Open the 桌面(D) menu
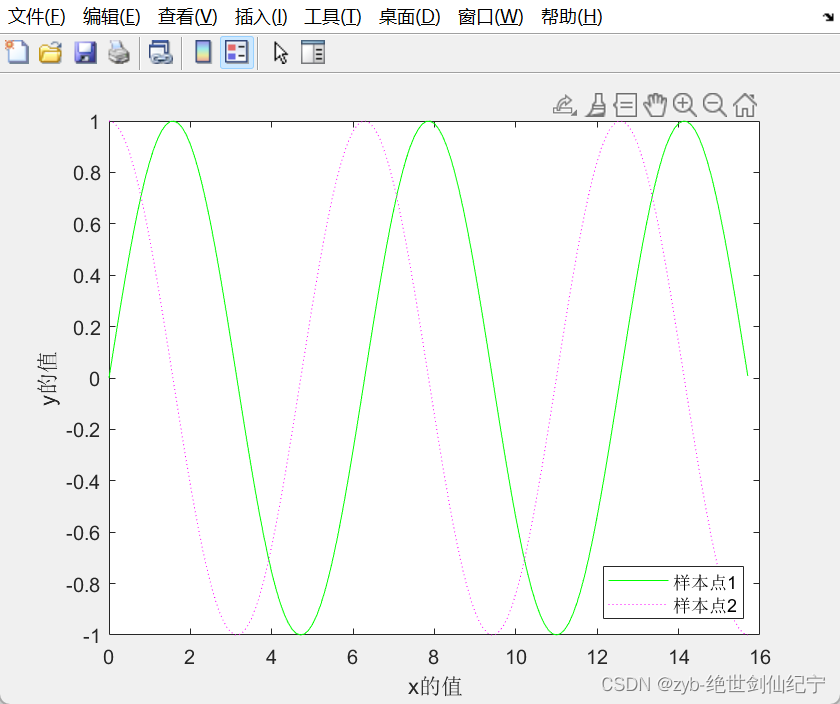840x704 pixels. (409, 17)
